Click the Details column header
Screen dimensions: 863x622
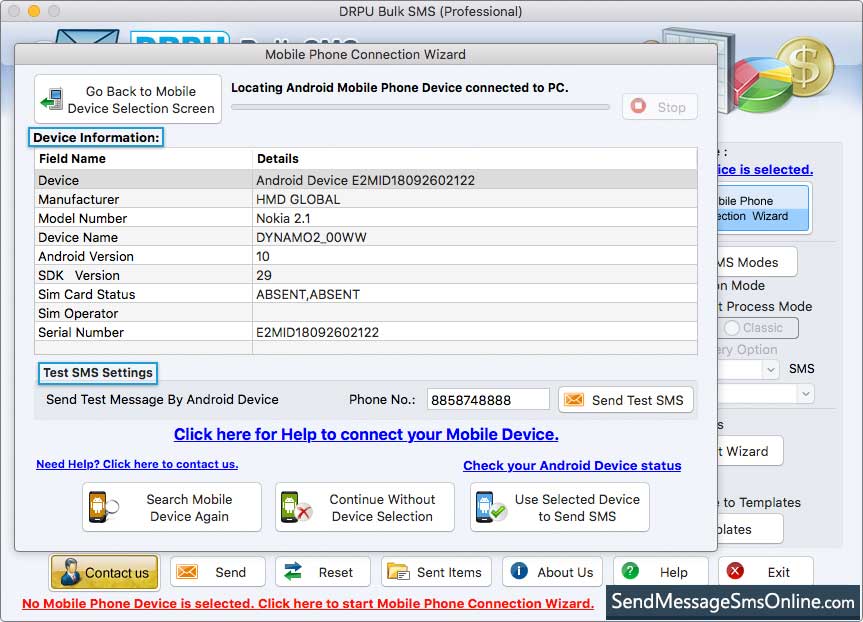coord(474,159)
